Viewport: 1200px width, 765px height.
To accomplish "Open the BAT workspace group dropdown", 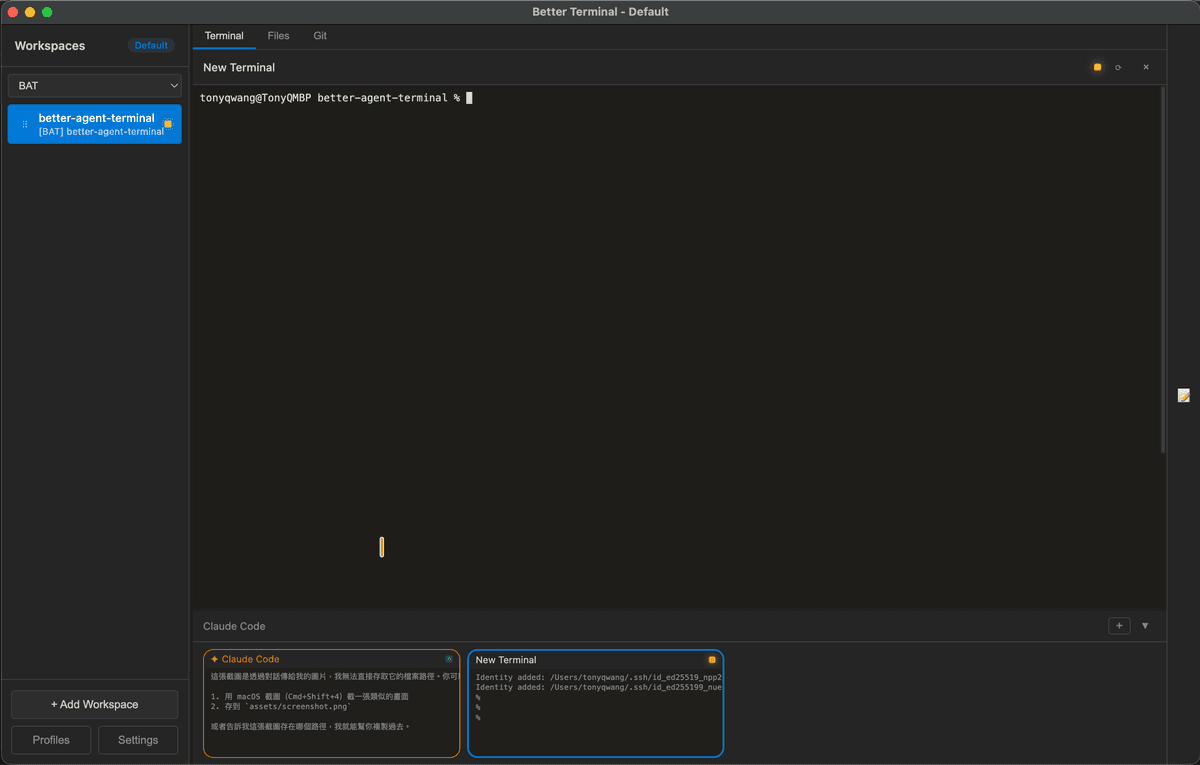I will point(95,86).
